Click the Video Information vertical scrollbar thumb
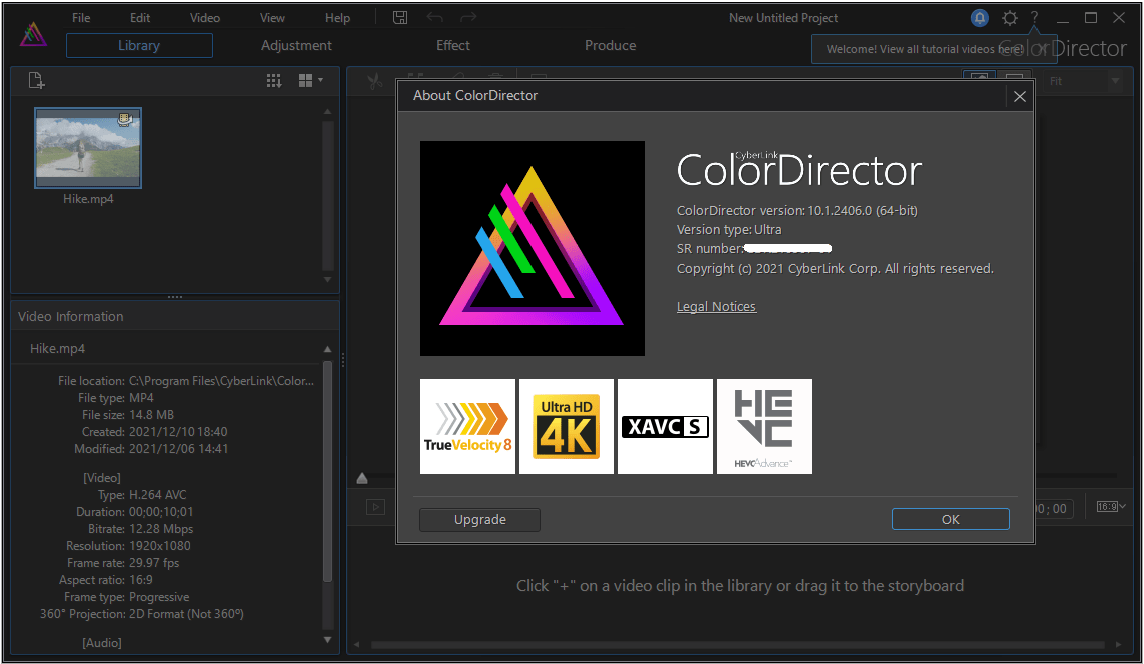The width and height of the screenshot is (1144, 664). coord(328,471)
